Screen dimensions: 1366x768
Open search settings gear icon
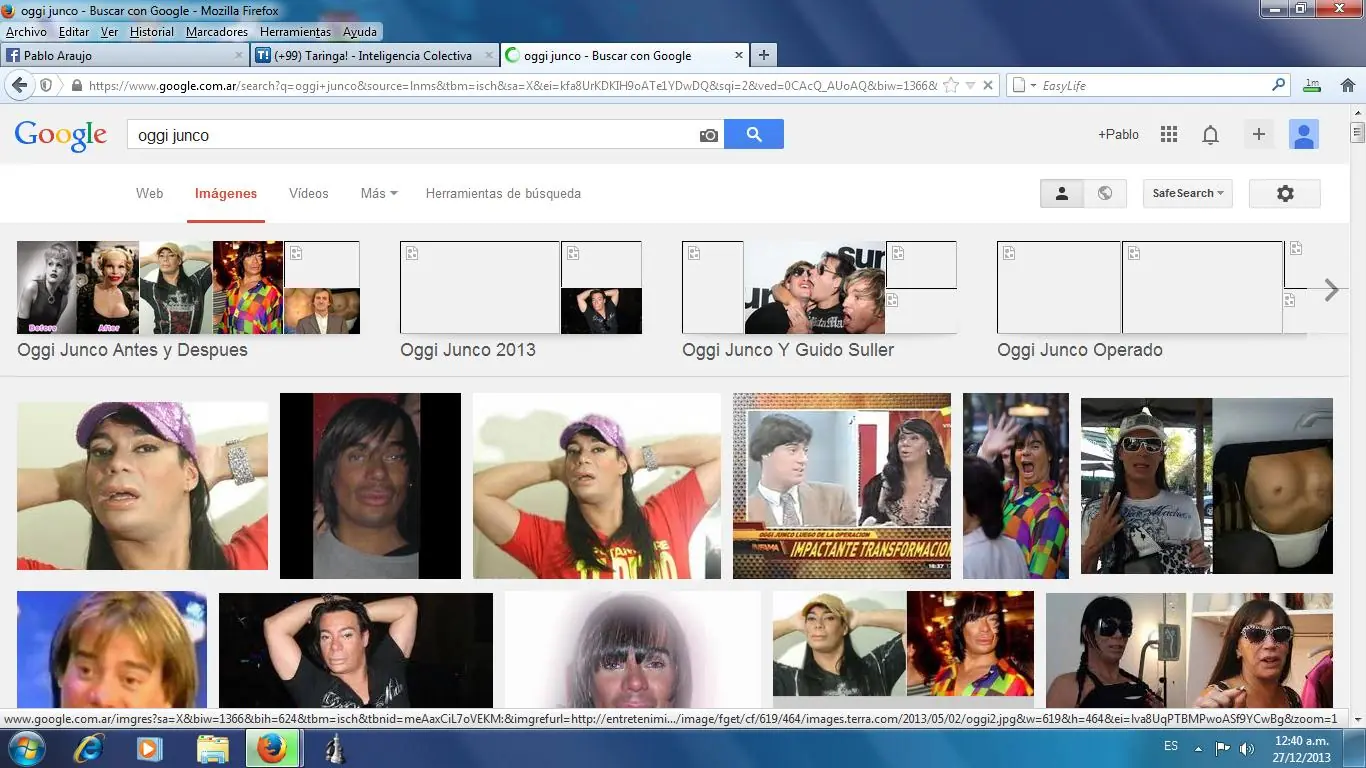point(1285,193)
